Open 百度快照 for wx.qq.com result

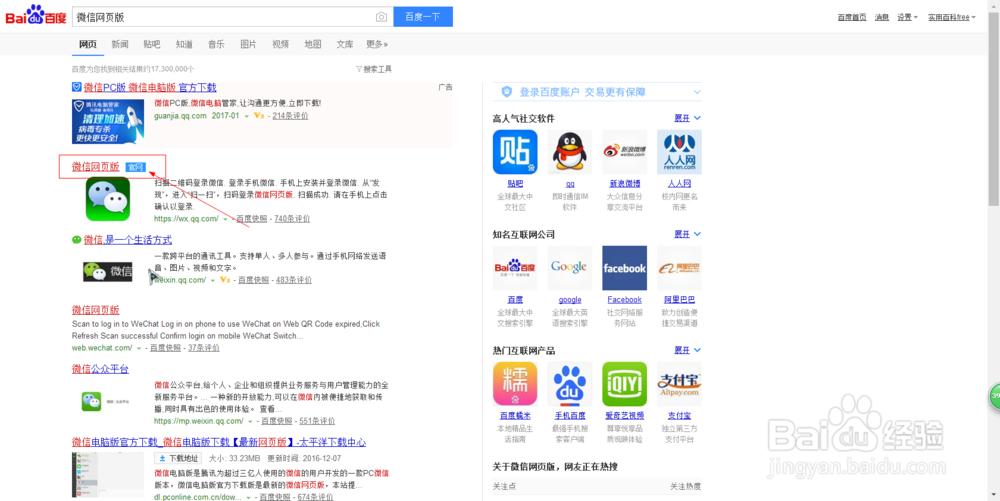click(252, 219)
